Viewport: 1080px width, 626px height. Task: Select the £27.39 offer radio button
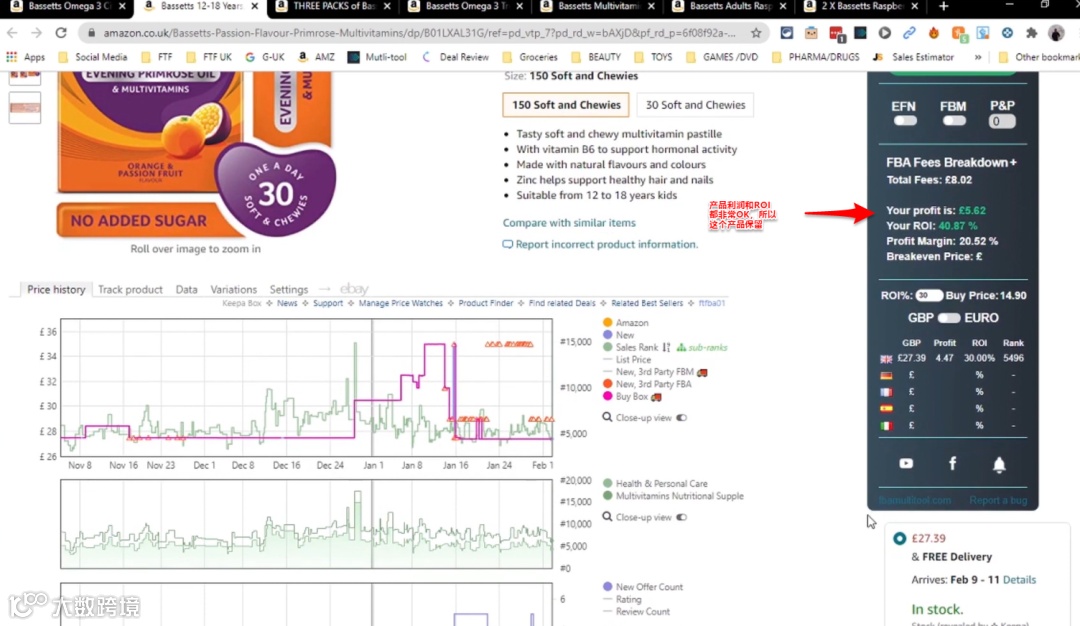pyautogui.click(x=900, y=539)
